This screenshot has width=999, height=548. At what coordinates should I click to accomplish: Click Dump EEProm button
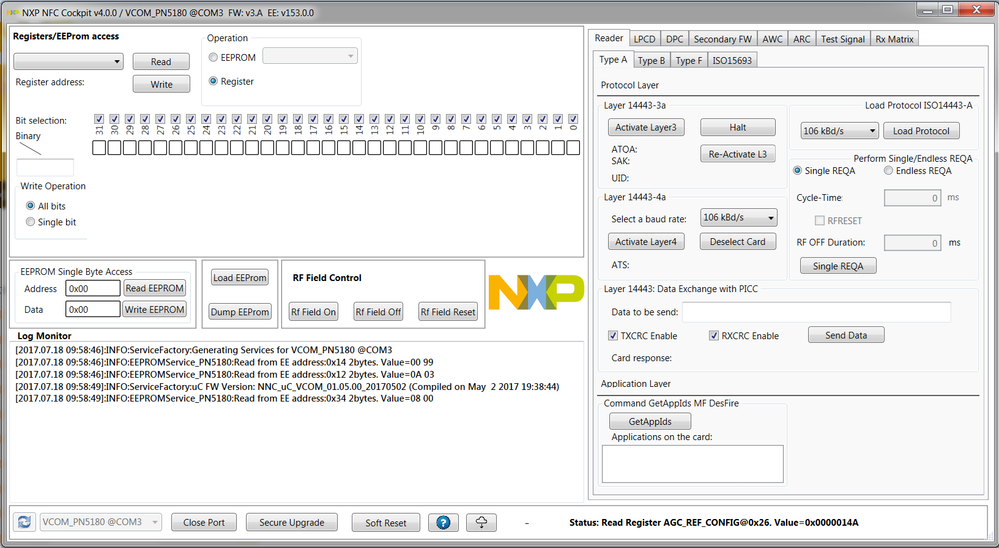click(x=240, y=312)
